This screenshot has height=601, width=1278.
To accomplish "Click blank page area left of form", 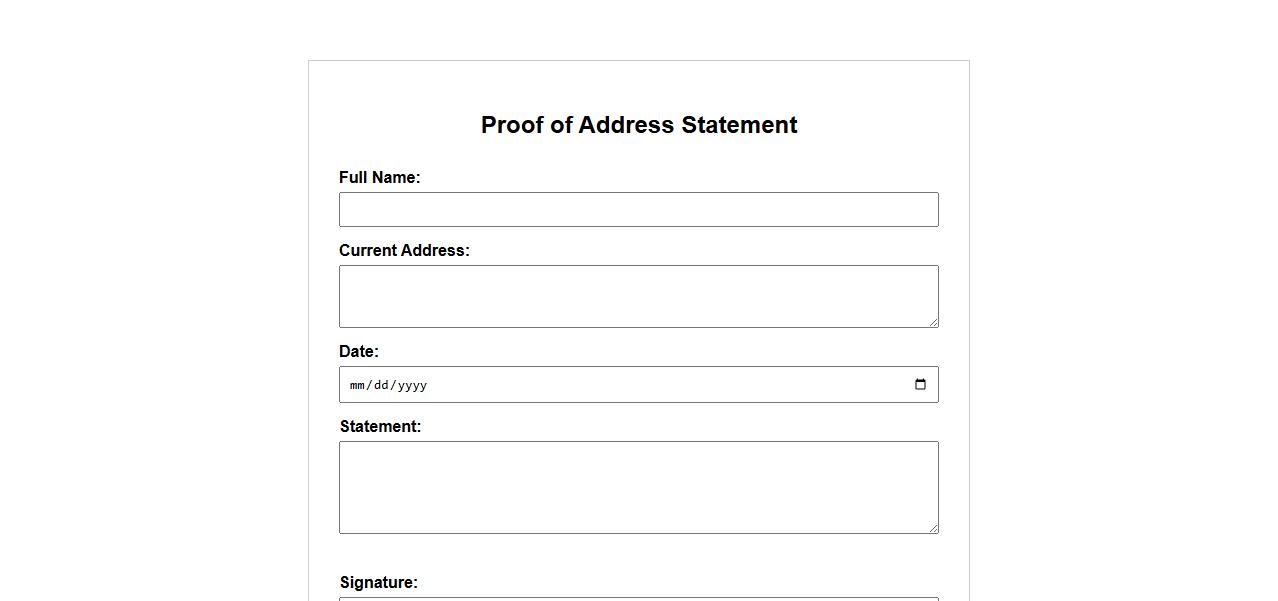I will pyautogui.click(x=150, y=300).
